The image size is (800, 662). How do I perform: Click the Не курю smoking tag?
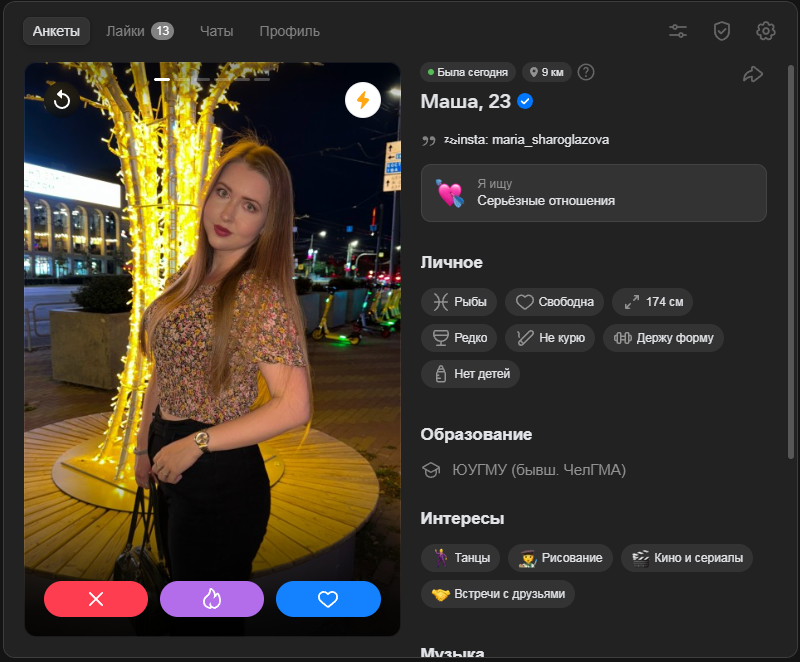tap(550, 338)
